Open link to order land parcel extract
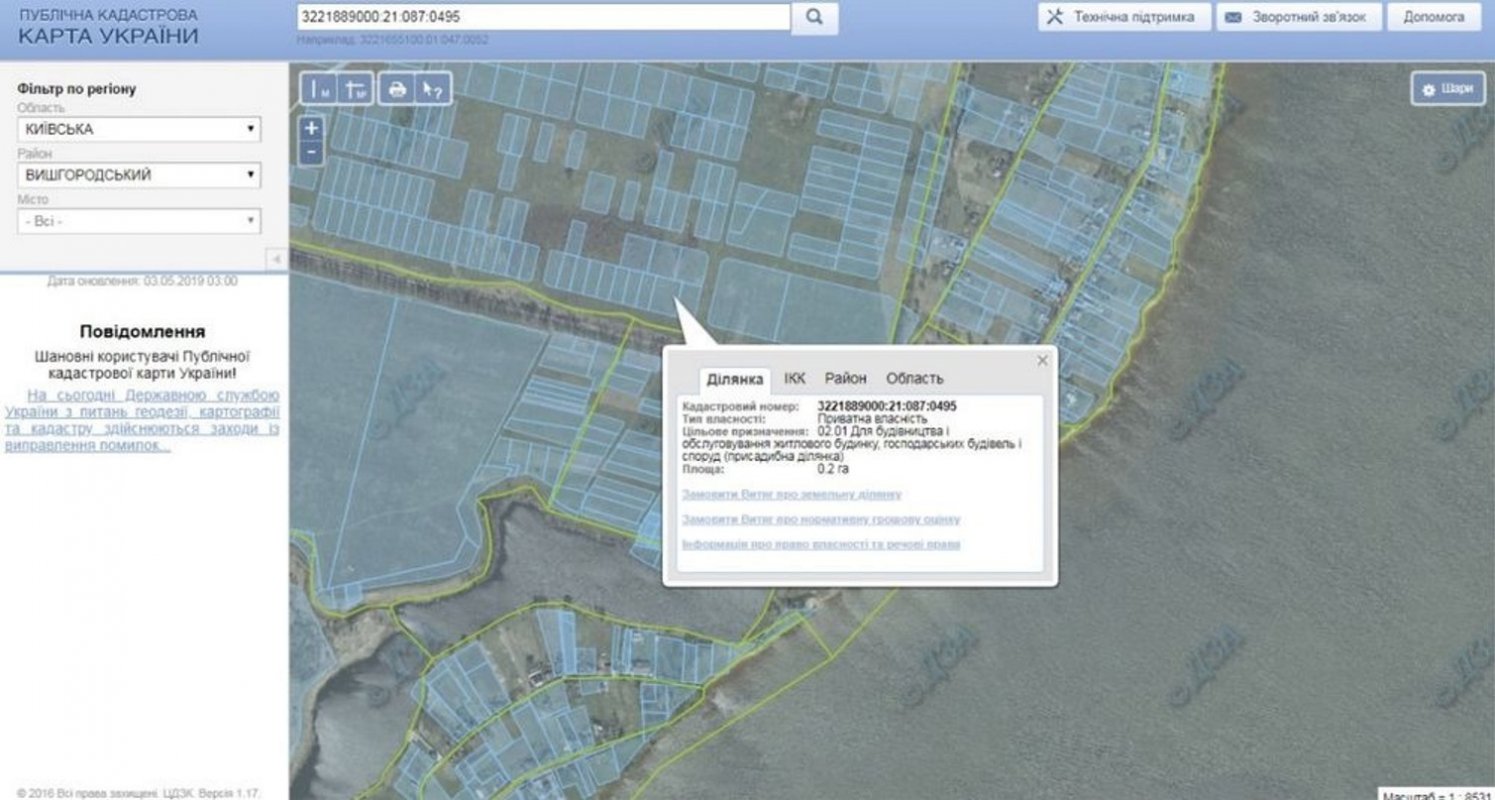Screen dimensions: 1495x800 point(791,494)
